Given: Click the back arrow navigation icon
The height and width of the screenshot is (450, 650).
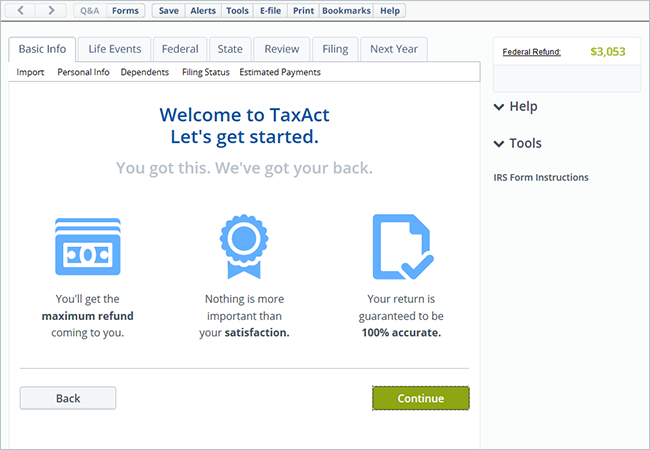Looking at the screenshot, I should click(x=20, y=11).
